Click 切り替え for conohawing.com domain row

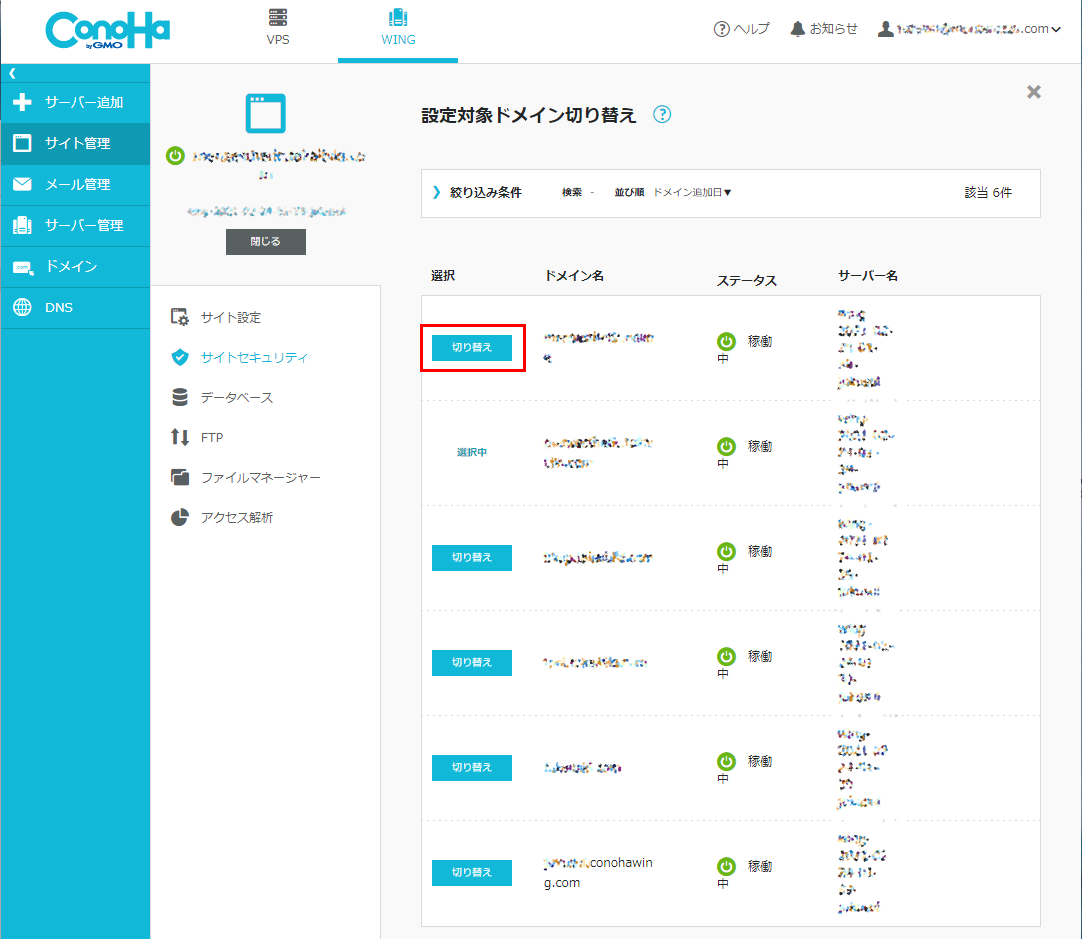472,872
